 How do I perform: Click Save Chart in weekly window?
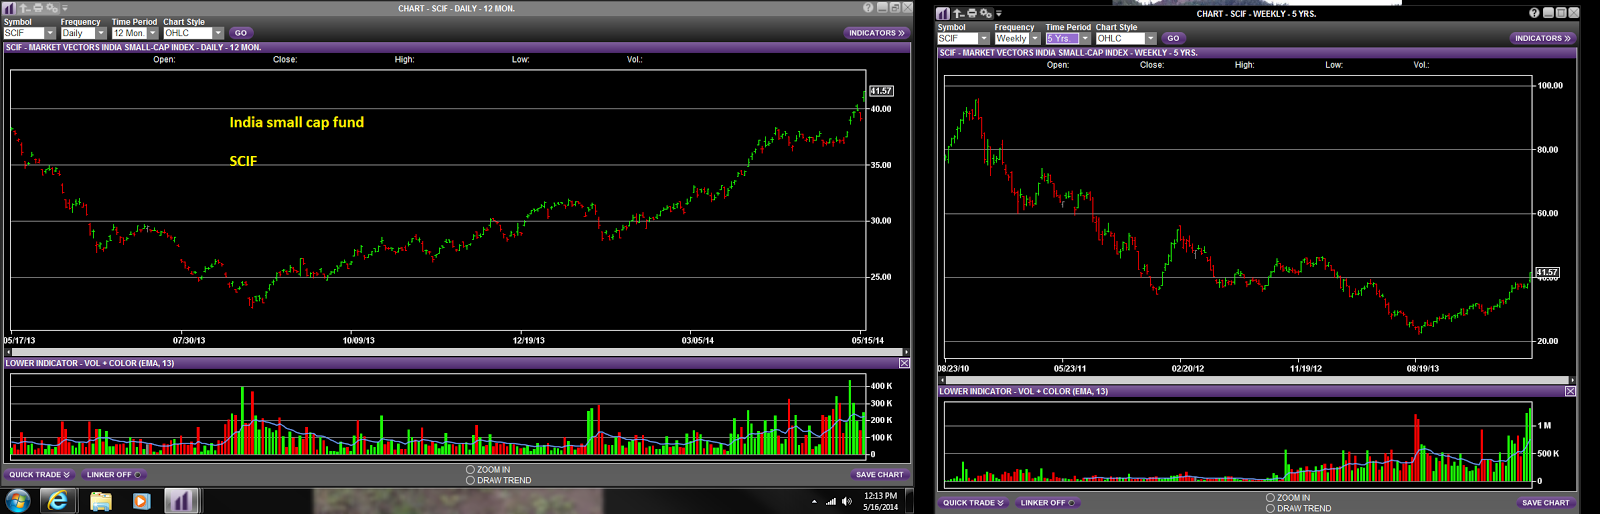(1546, 502)
